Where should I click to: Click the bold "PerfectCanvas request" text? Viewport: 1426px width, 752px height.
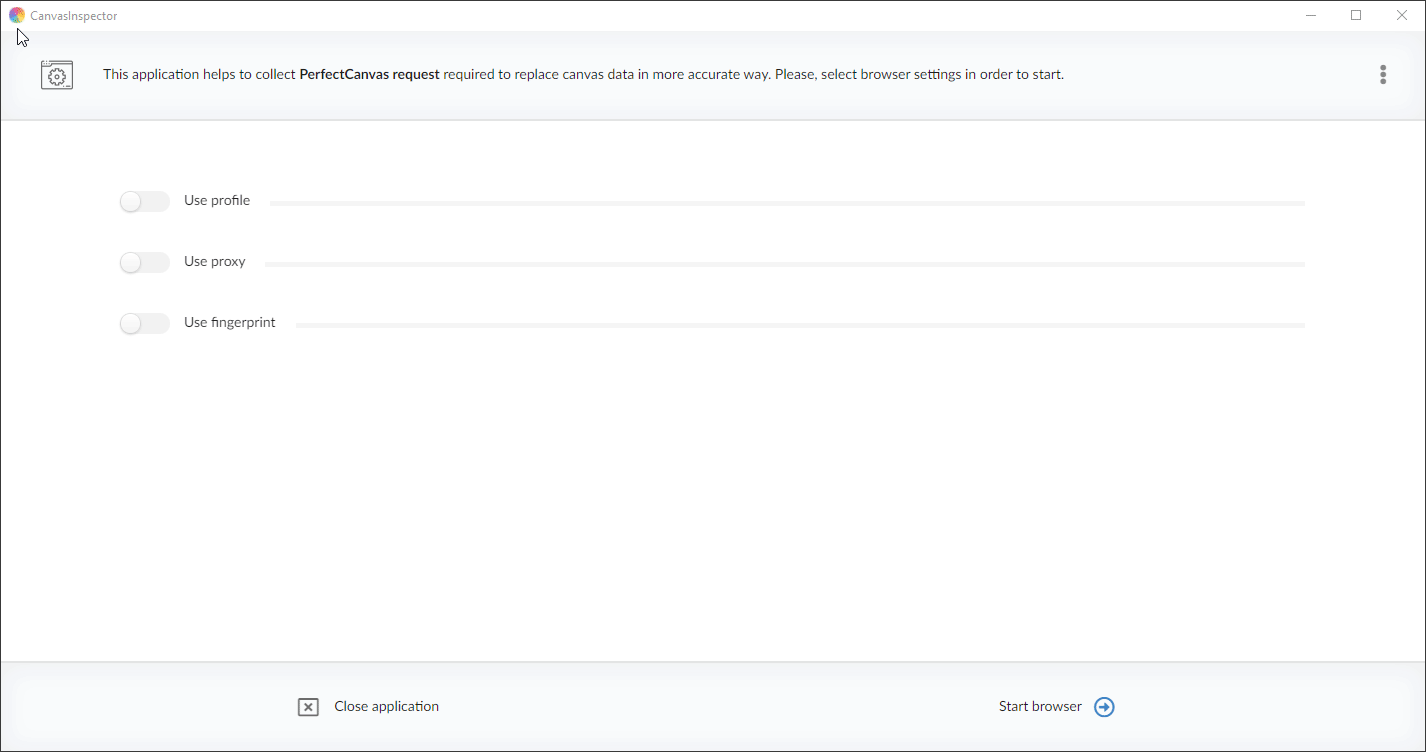click(x=369, y=75)
